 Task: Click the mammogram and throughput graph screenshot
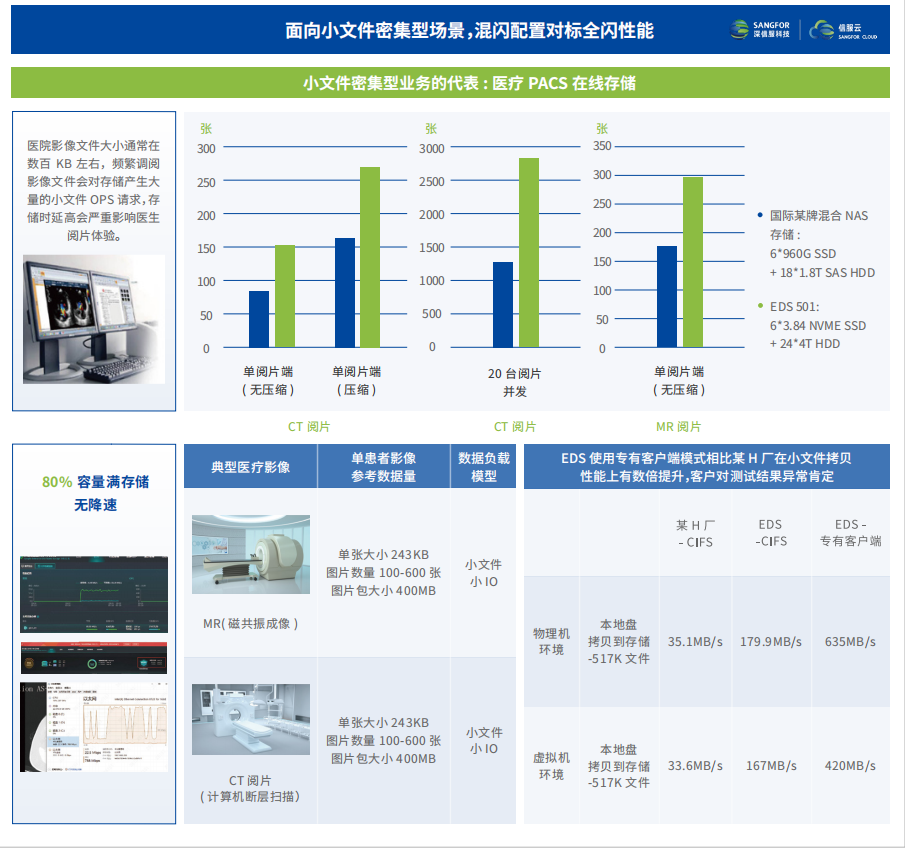coord(94,726)
